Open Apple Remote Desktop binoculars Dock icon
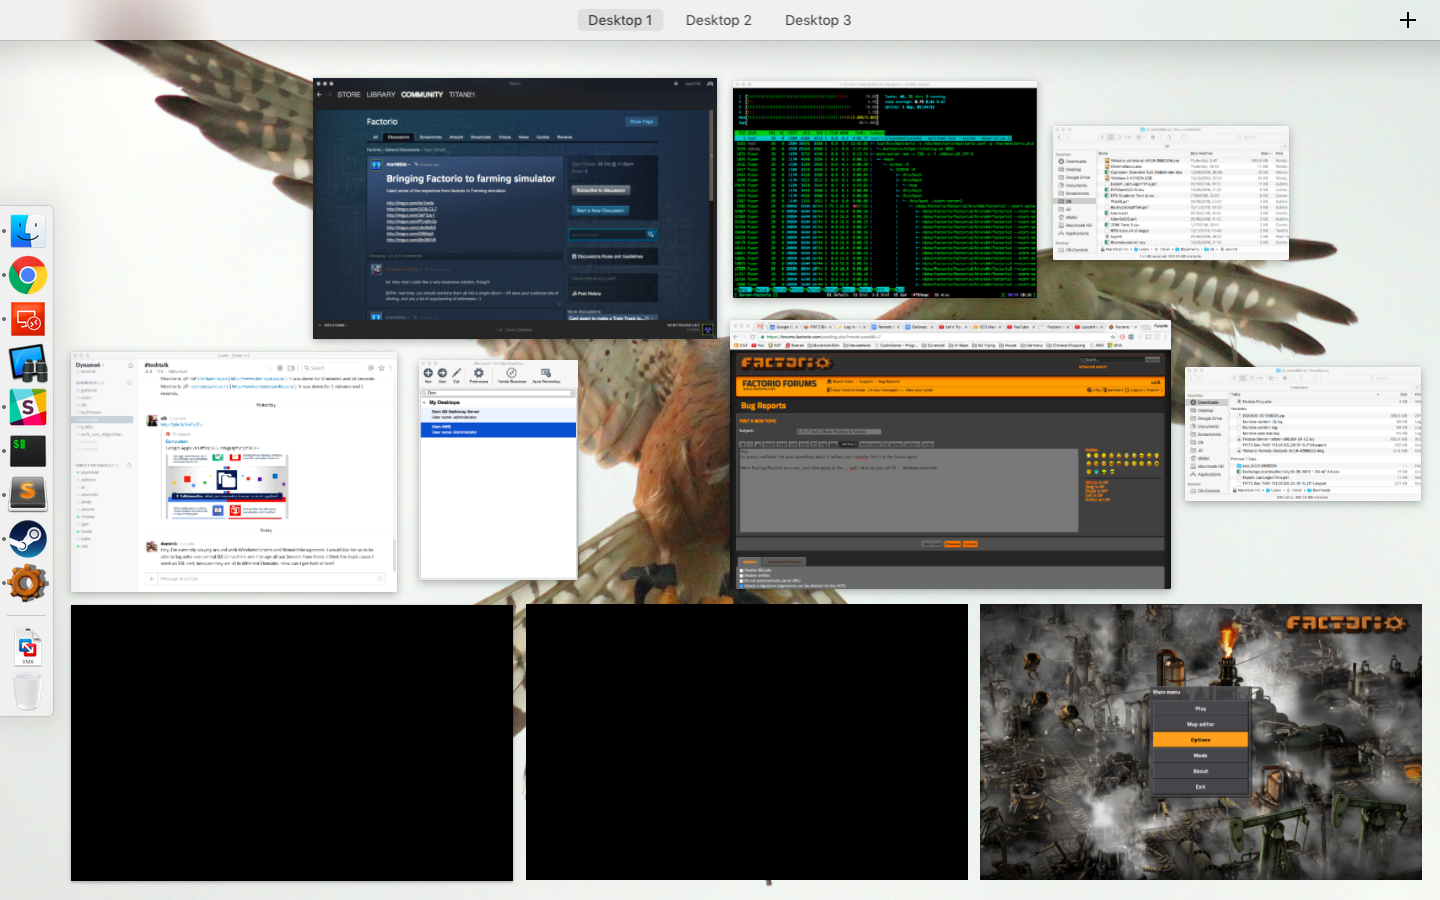Viewport: 1440px width, 900px height. pos(28,363)
